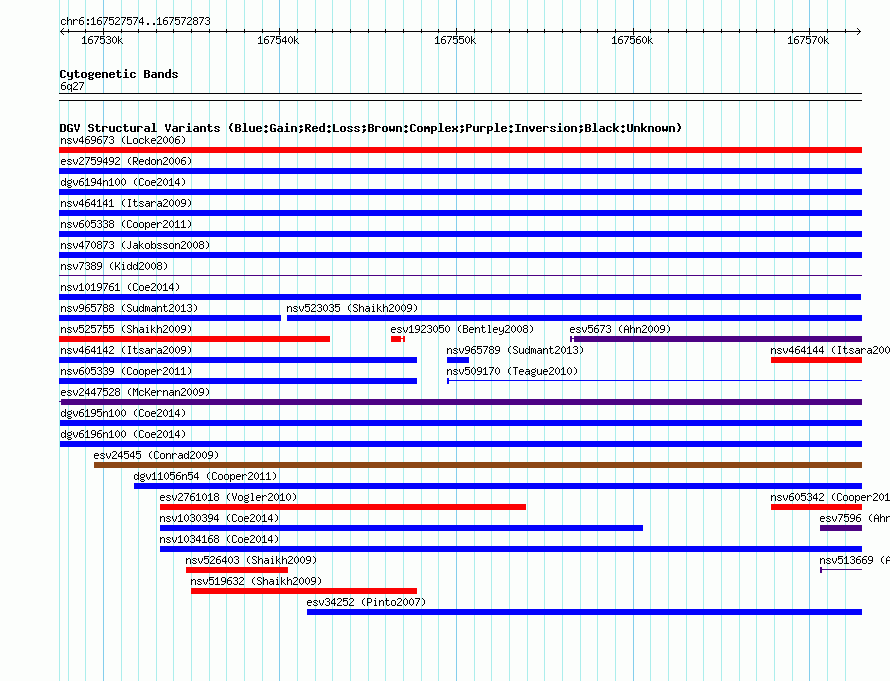Click the brown complex bar for esv24545
This screenshot has height=681, width=890.
(x=478, y=465)
